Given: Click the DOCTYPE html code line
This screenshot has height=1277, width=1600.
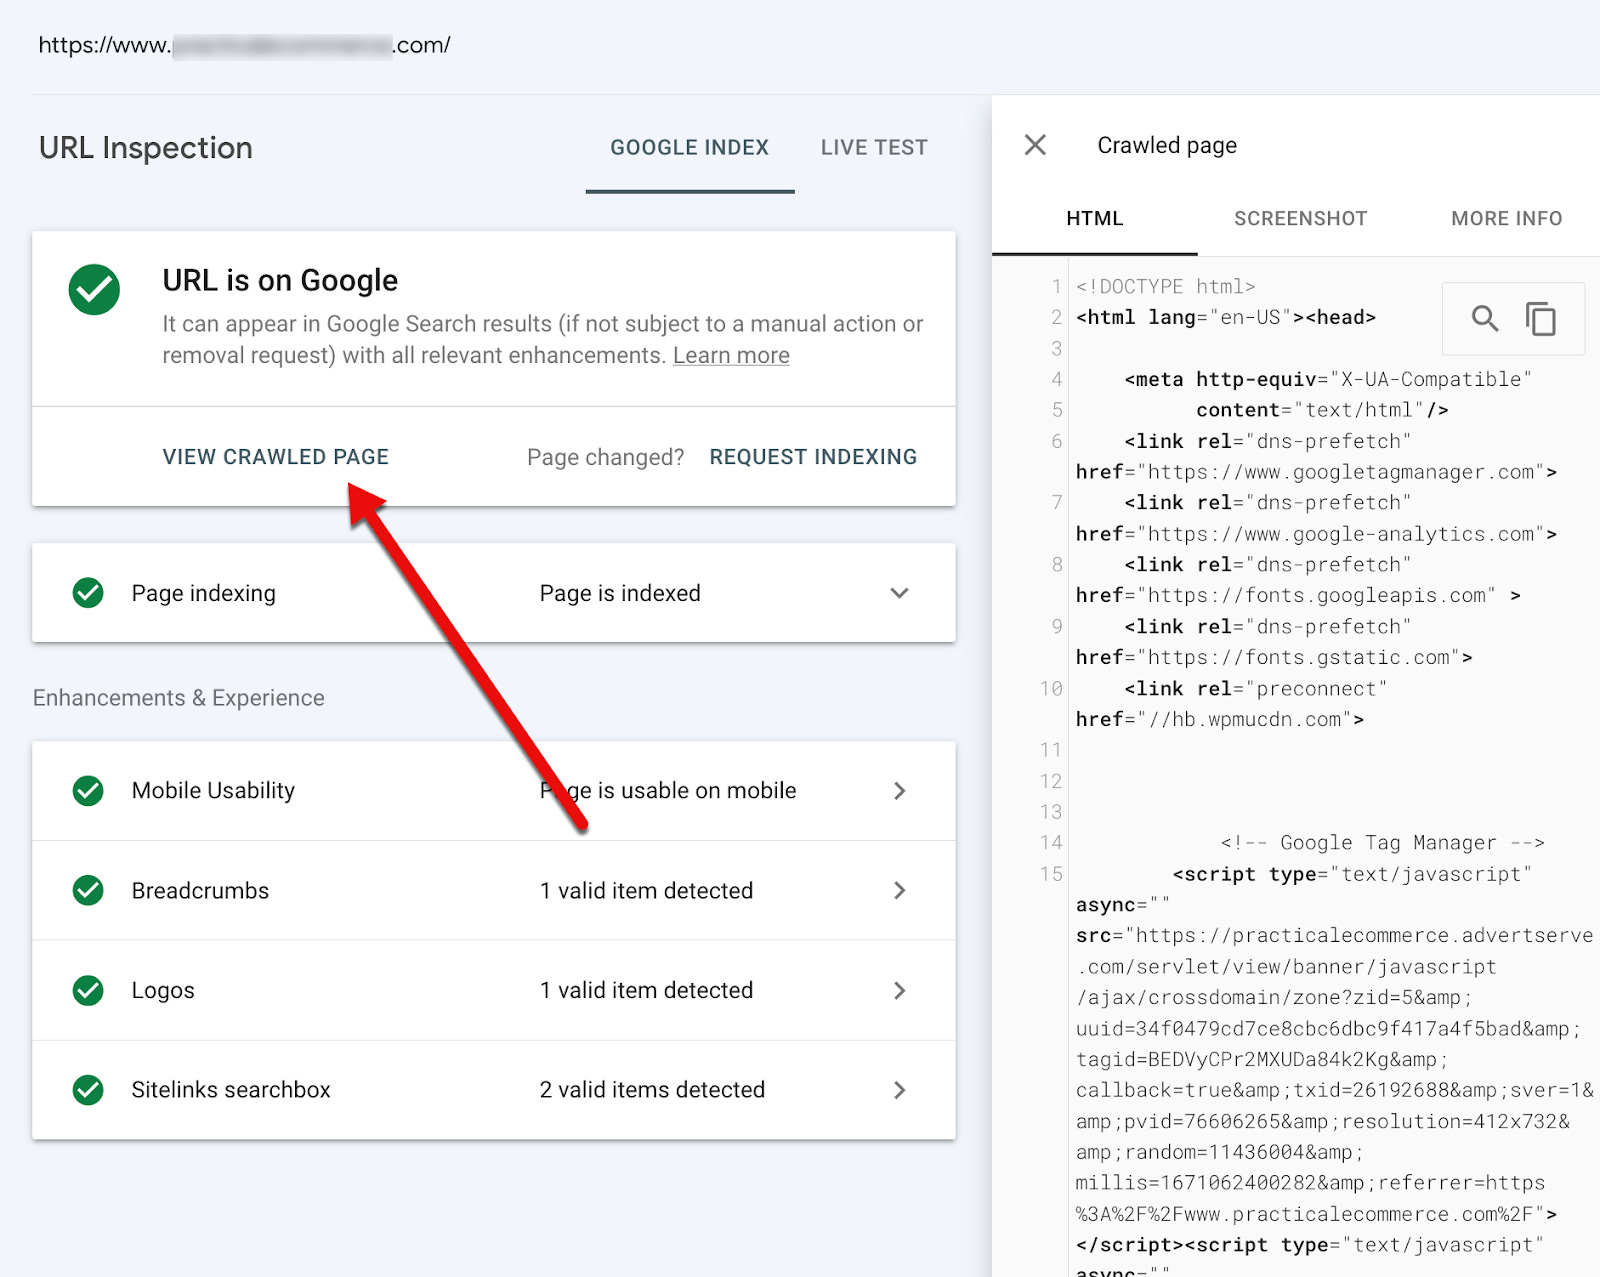Looking at the screenshot, I should (x=1165, y=287).
